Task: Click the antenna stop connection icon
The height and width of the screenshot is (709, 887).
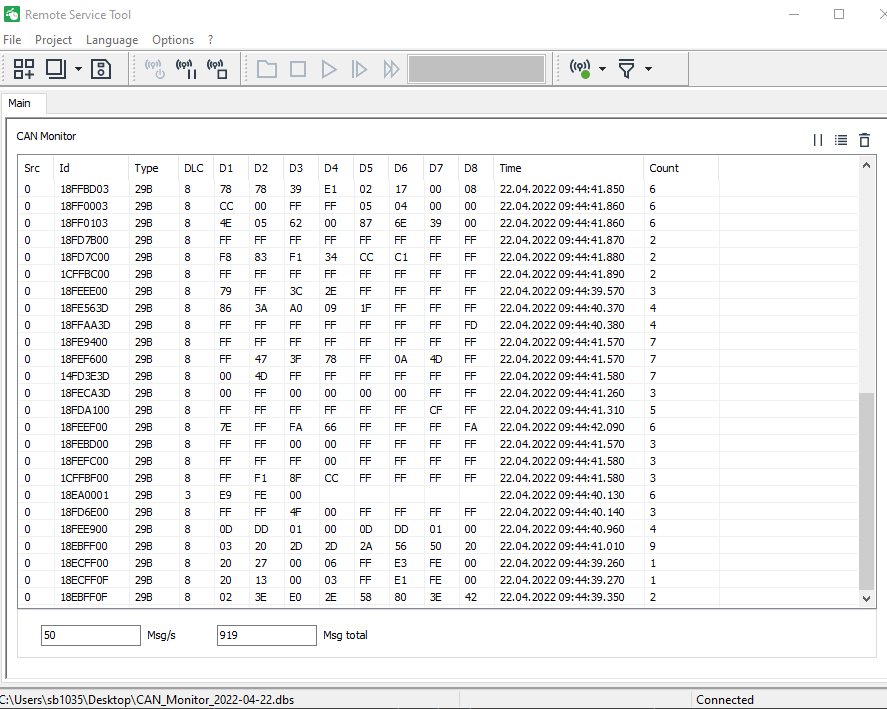Action: (x=217, y=69)
